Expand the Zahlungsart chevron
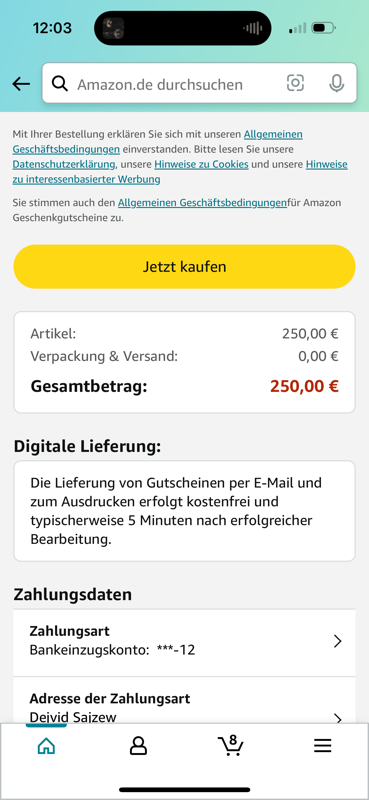The image size is (369, 800). coord(337,641)
